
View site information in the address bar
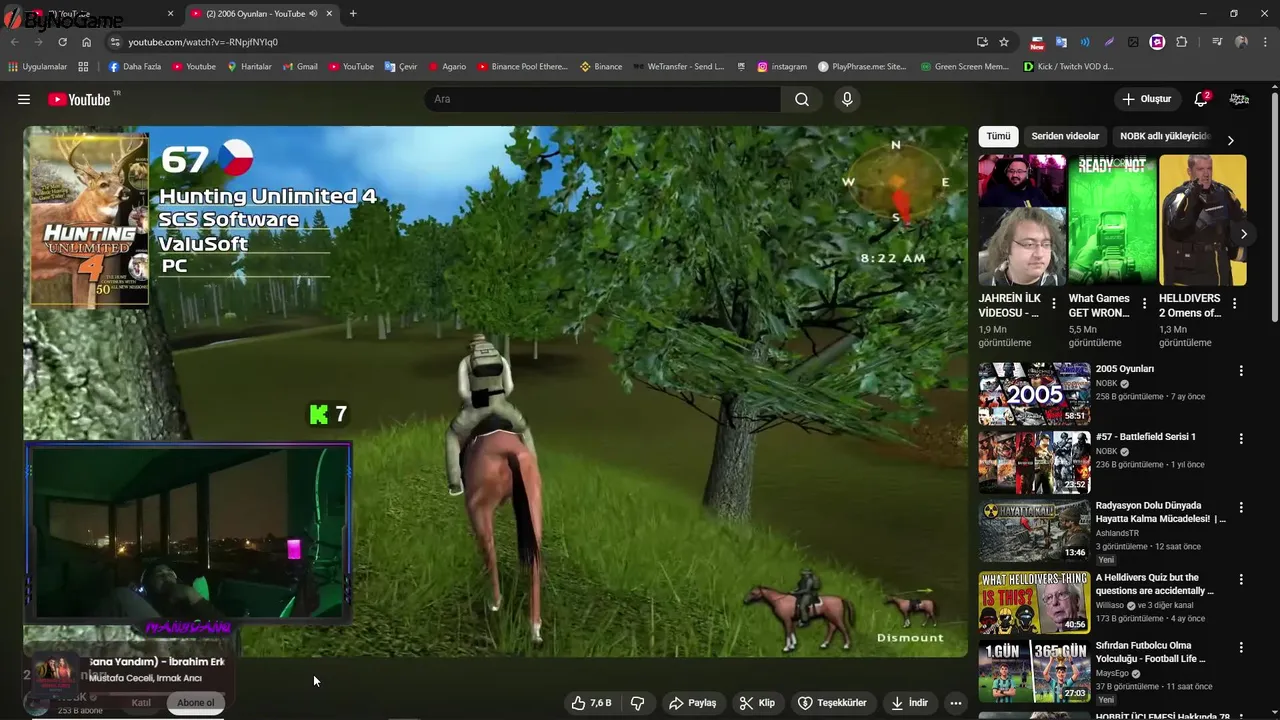pos(115,42)
